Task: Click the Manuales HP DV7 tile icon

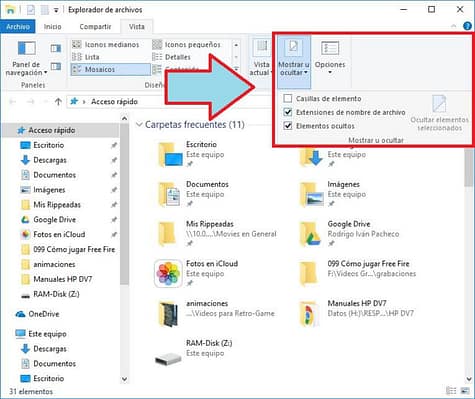Action: pos(309,313)
